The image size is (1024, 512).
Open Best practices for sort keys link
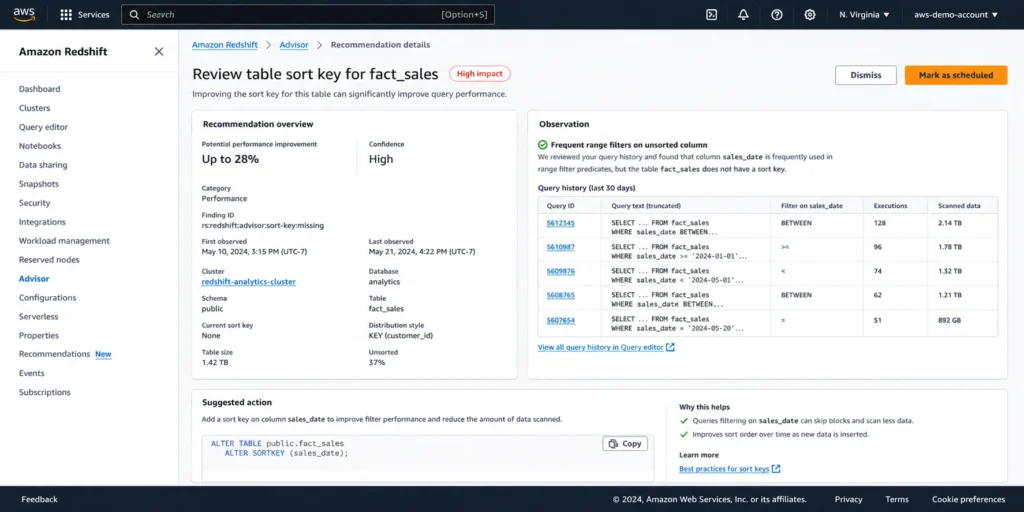tap(724, 469)
